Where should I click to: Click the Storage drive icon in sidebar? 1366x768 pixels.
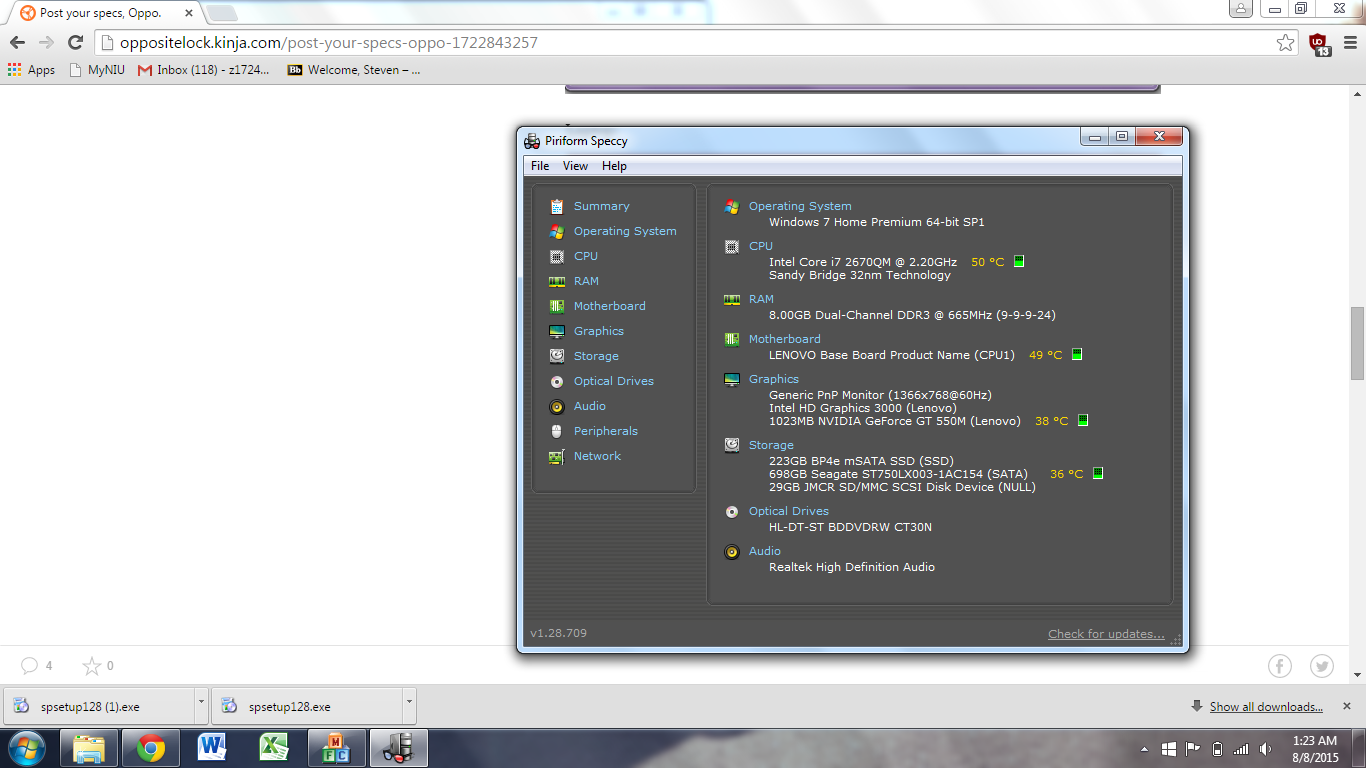pyautogui.click(x=557, y=356)
